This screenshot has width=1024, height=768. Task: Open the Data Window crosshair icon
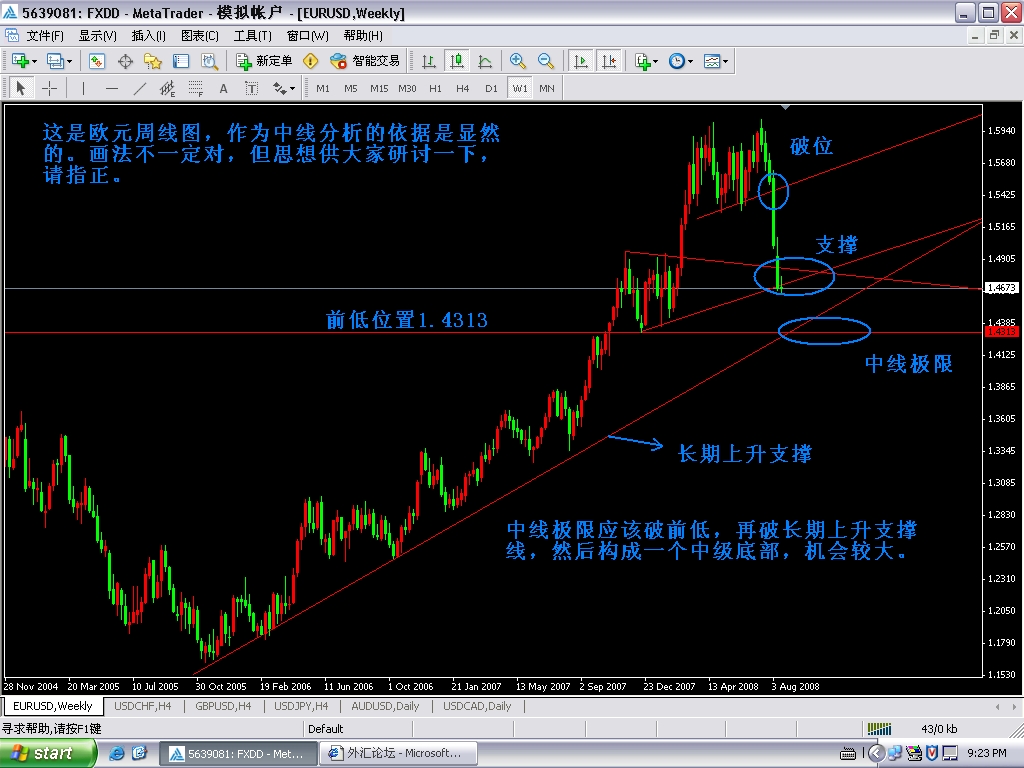(125, 61)
